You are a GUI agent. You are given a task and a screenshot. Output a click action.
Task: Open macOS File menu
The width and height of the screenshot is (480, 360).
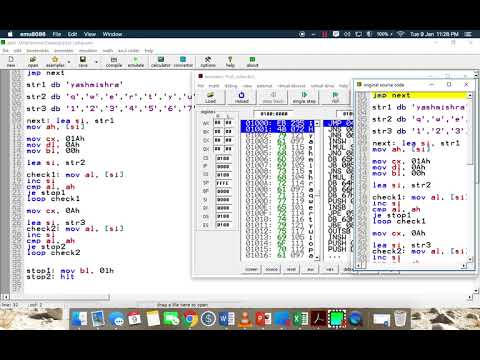click(57, 34)
